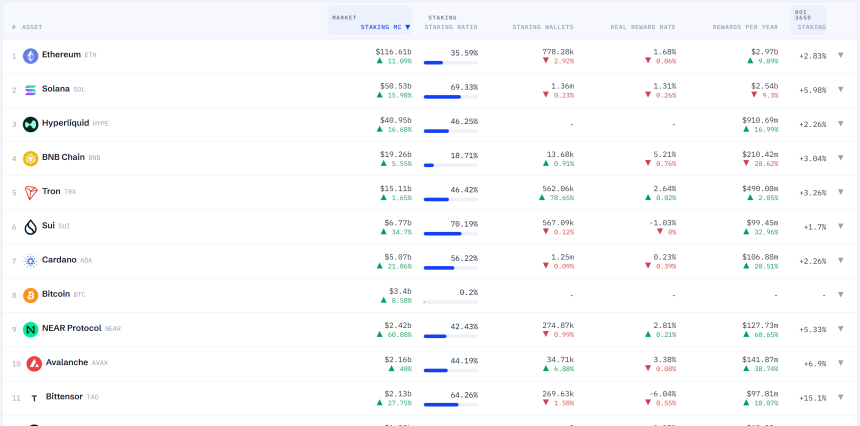Expand the Sui row details
The width and height of the screenshot is (860, 426).
pyautogui.click(x=840, y=226)
